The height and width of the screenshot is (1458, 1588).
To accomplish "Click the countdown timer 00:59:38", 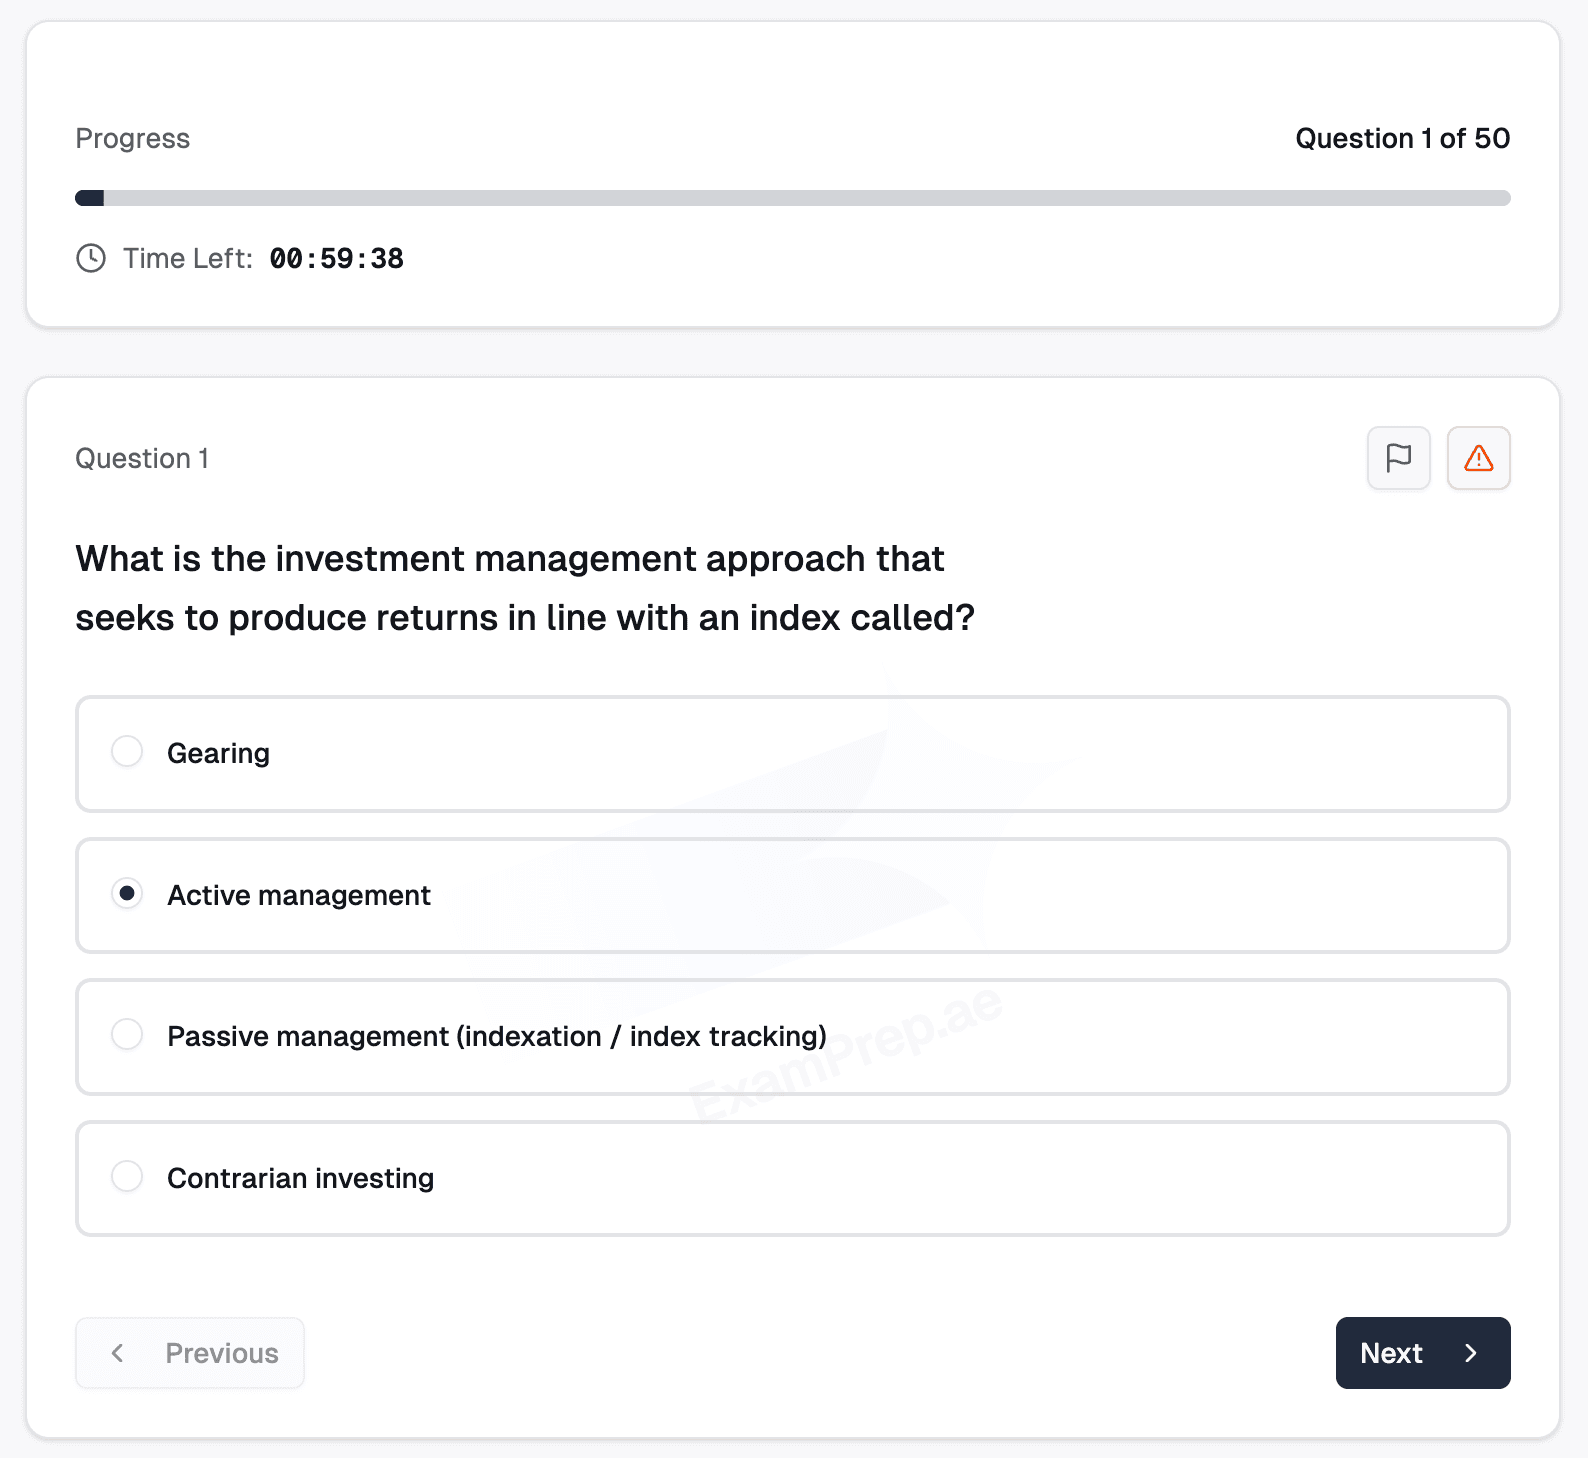I will [337, 259].
